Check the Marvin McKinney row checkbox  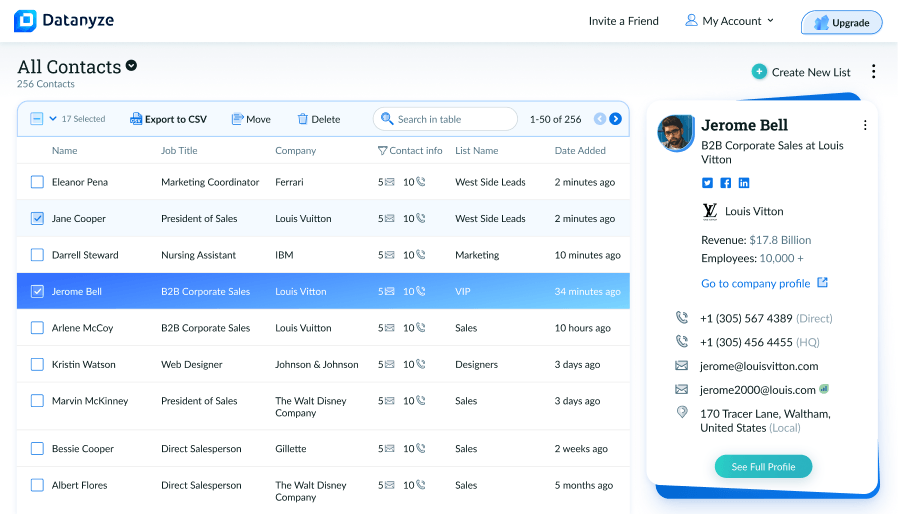coord(37,401)
